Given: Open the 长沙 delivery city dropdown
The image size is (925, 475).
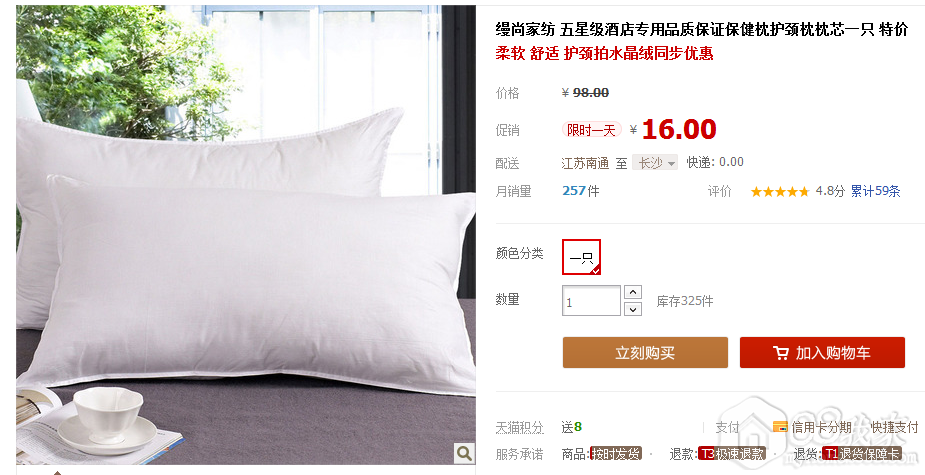Looking at the screenshot, I should [655, 163].
